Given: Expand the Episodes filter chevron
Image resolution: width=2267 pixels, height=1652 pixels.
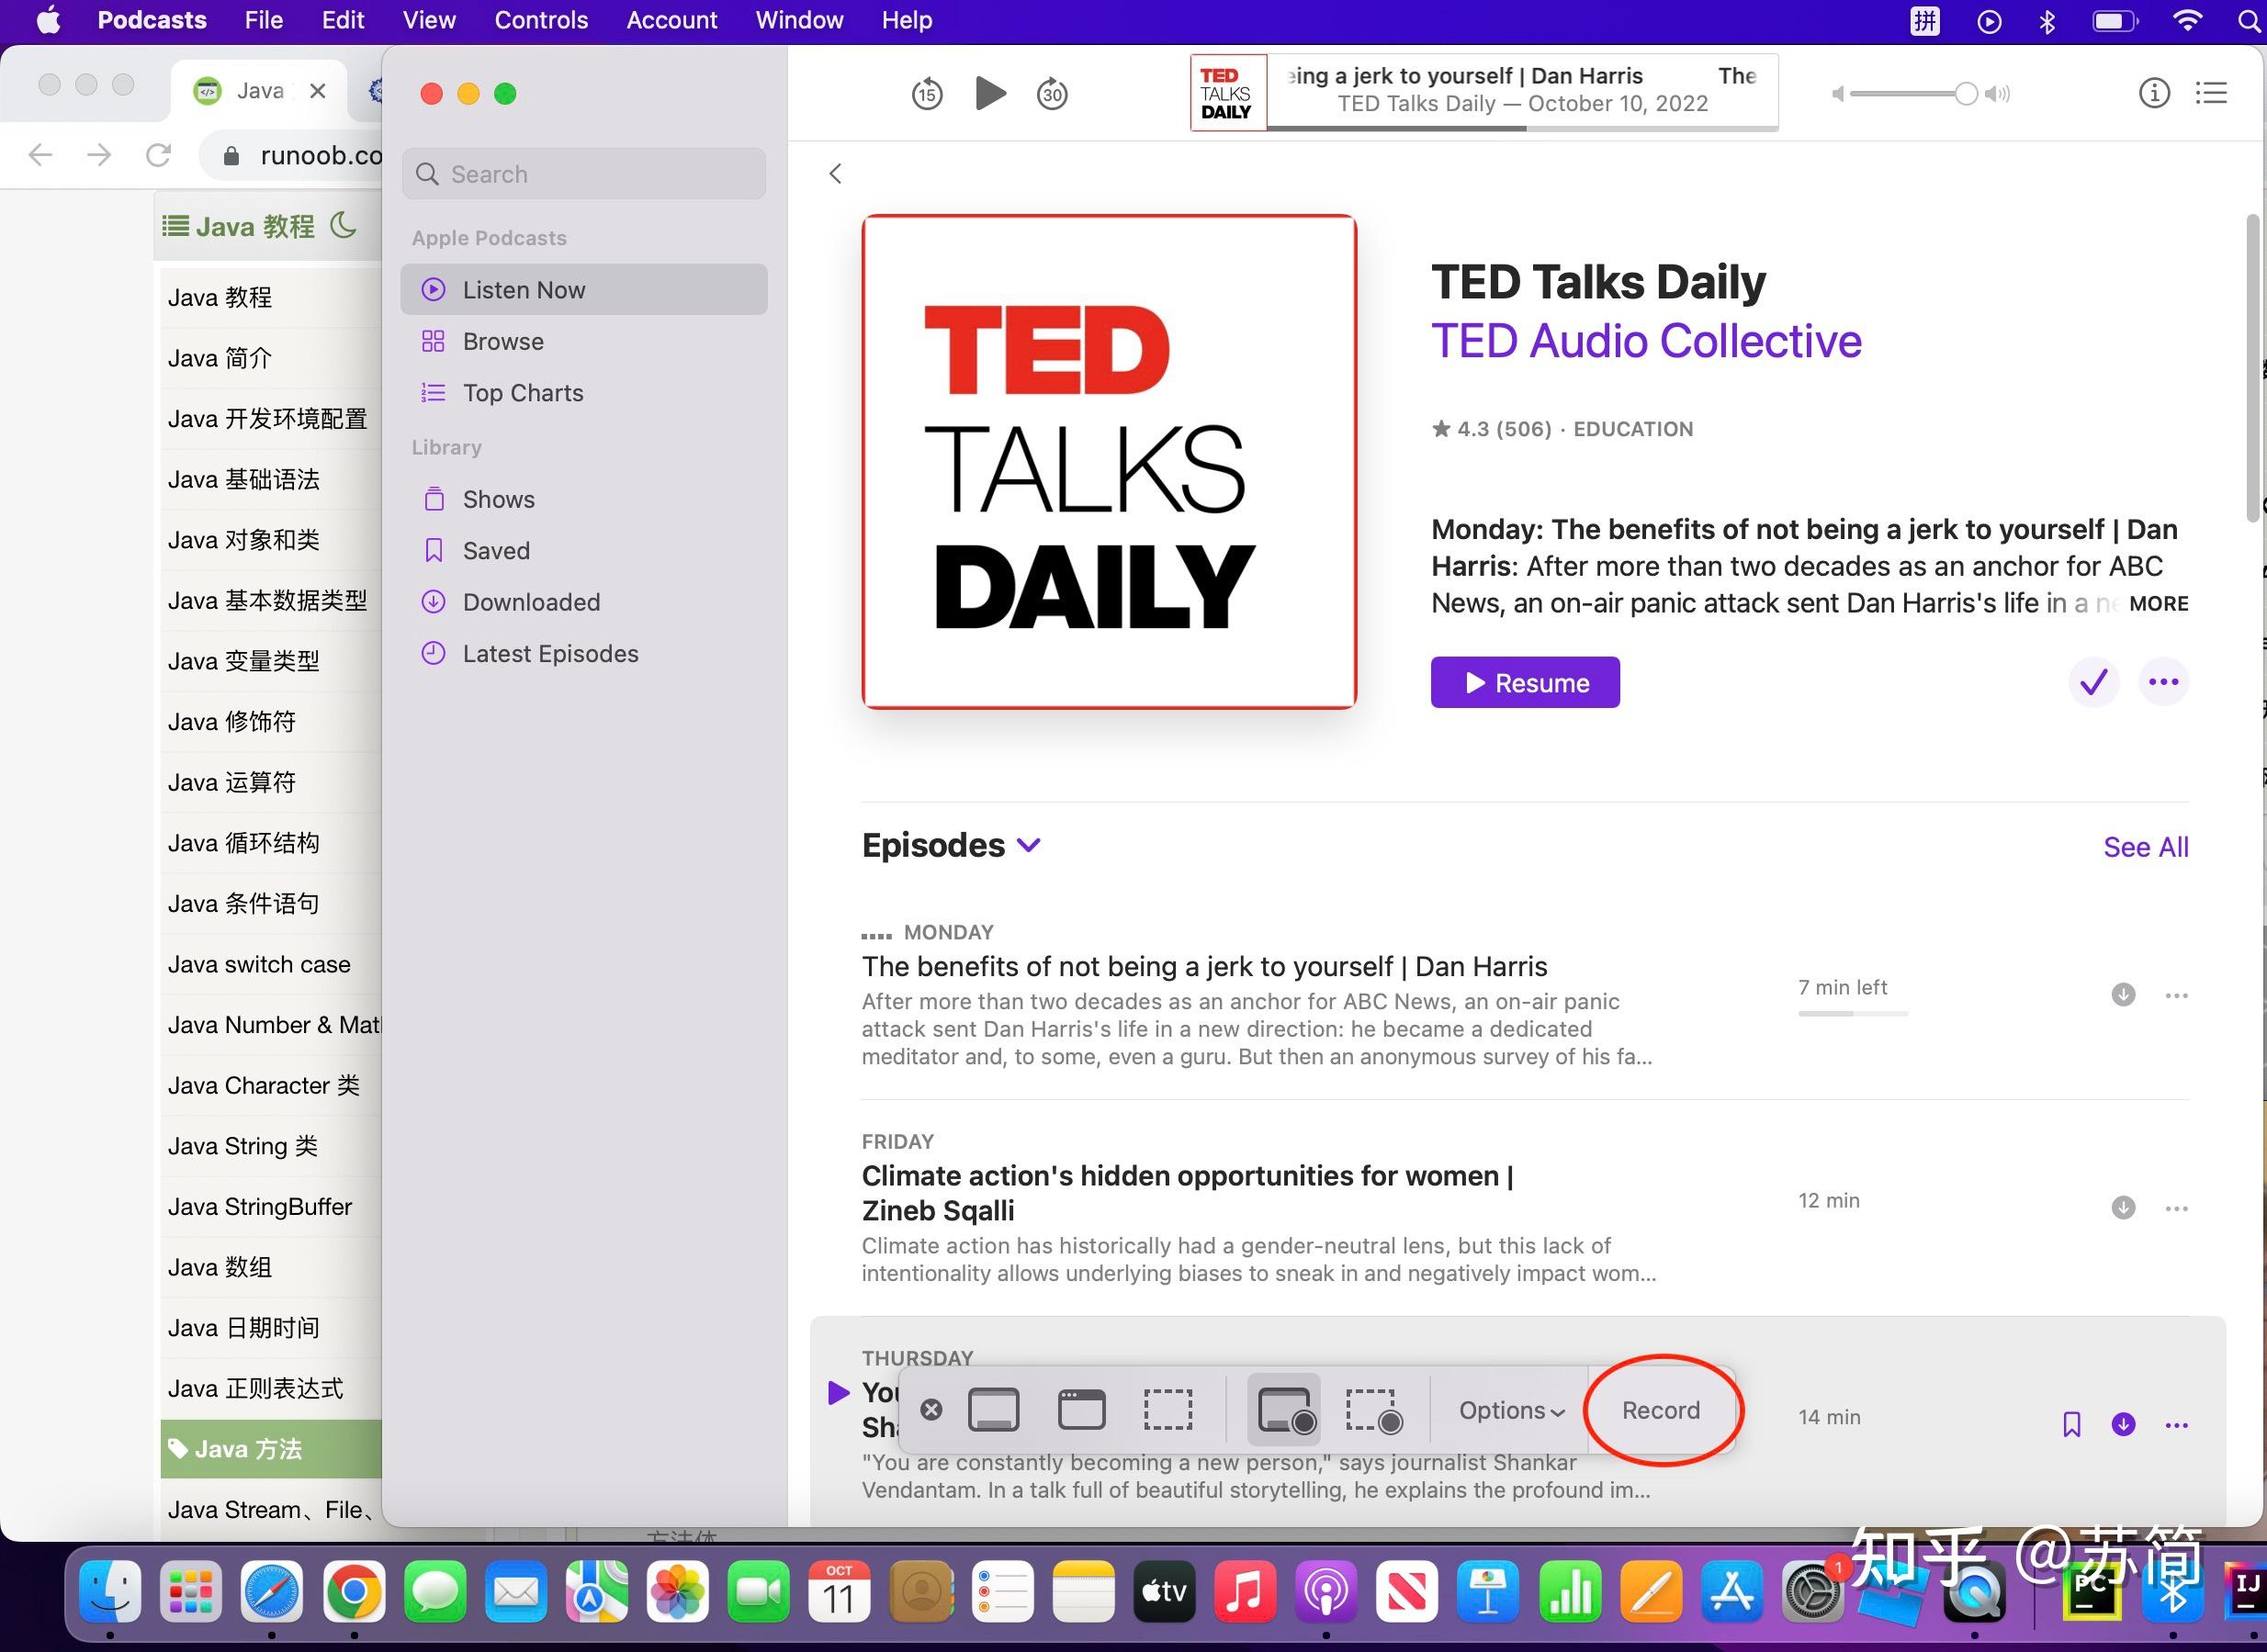Looking at the screenshot, I should coord(1029,845).
